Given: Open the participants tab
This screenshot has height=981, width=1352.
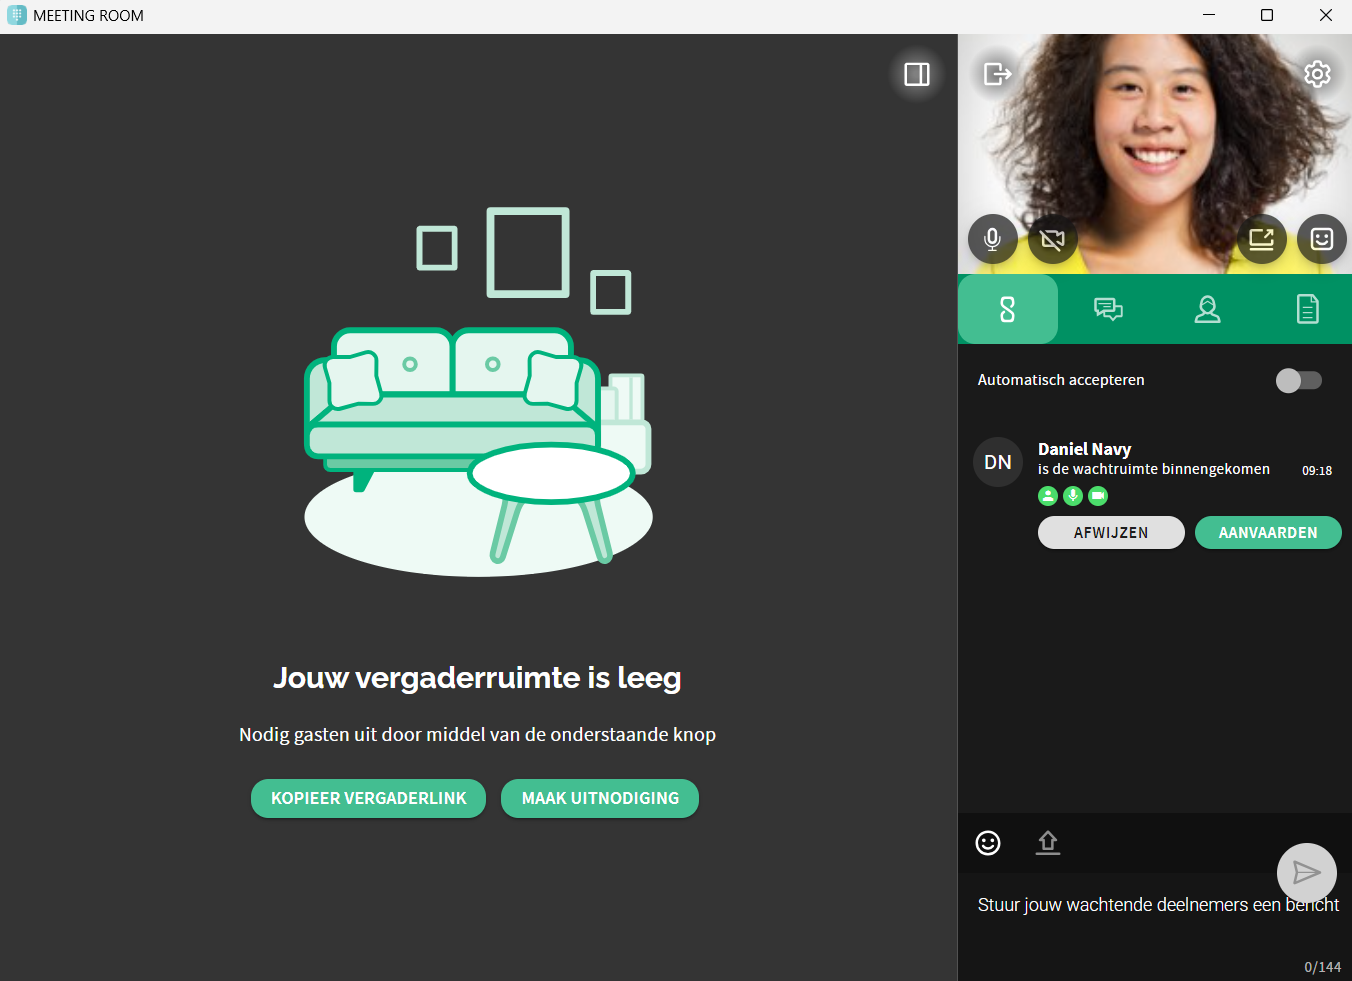Looking at the screenshot, I should click(x=1207, y=310).
